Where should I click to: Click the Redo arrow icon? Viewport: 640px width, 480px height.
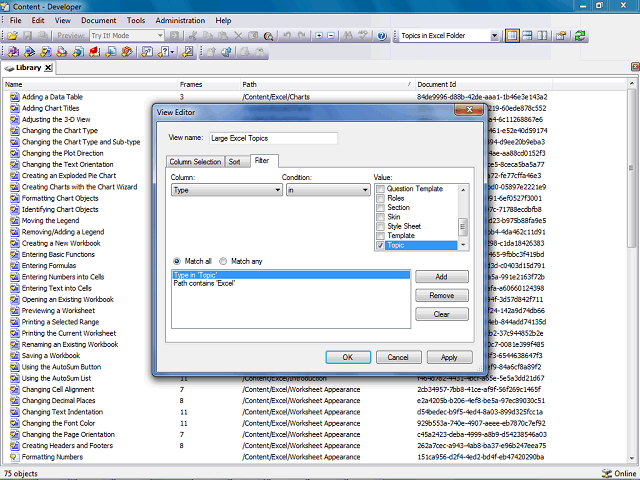302,36
